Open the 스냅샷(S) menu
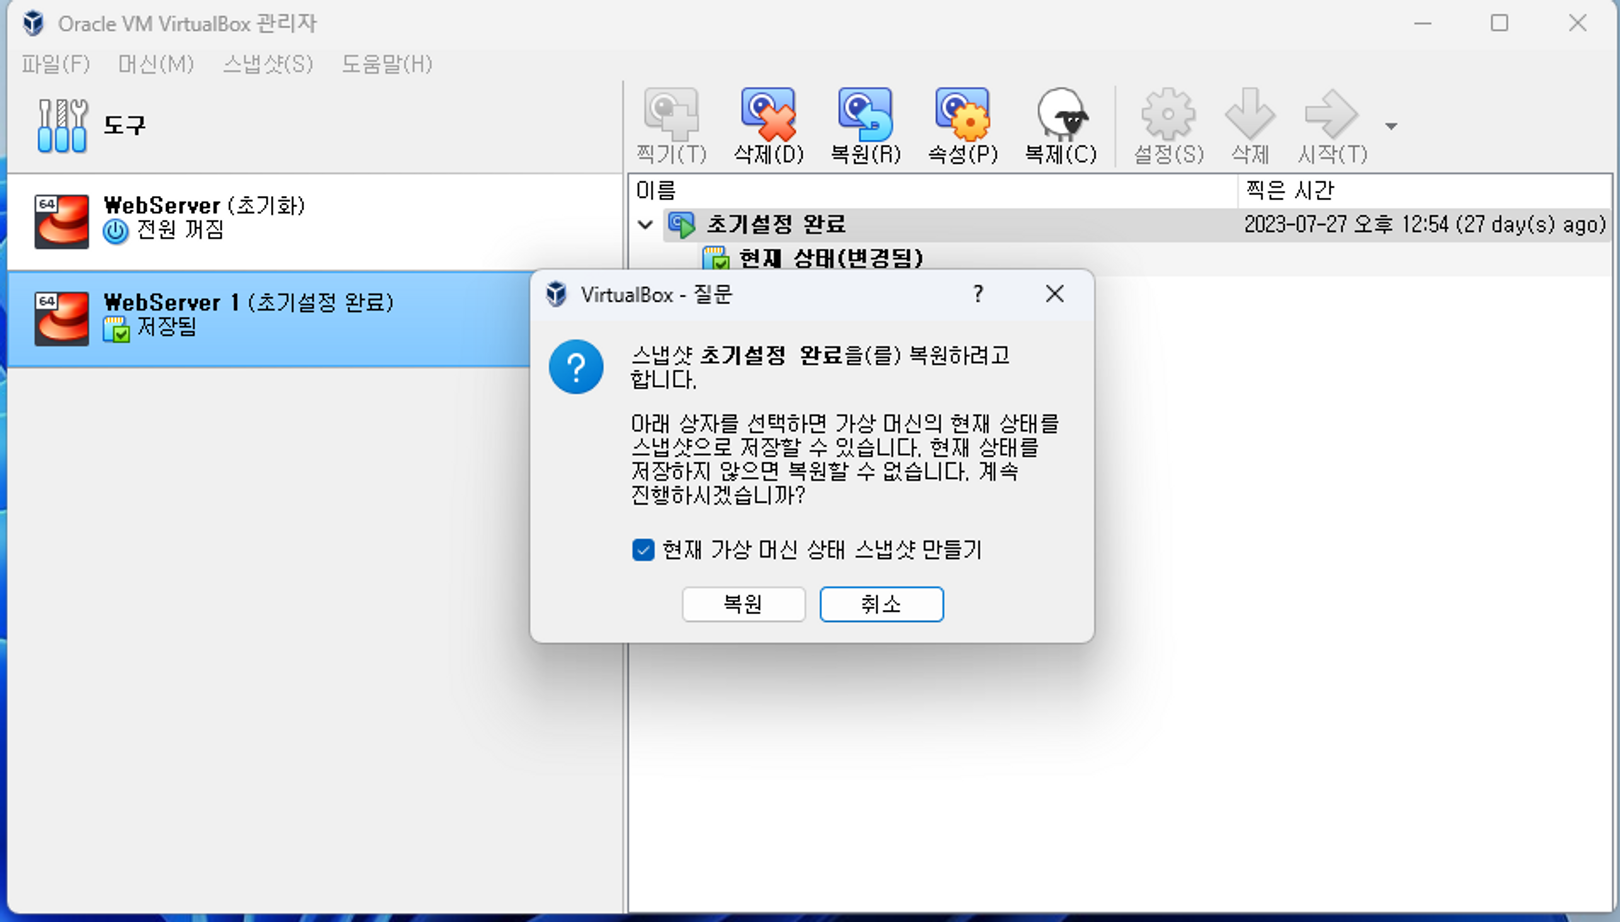This screenshot has height=922, width=1620. [x=268, y=64]
